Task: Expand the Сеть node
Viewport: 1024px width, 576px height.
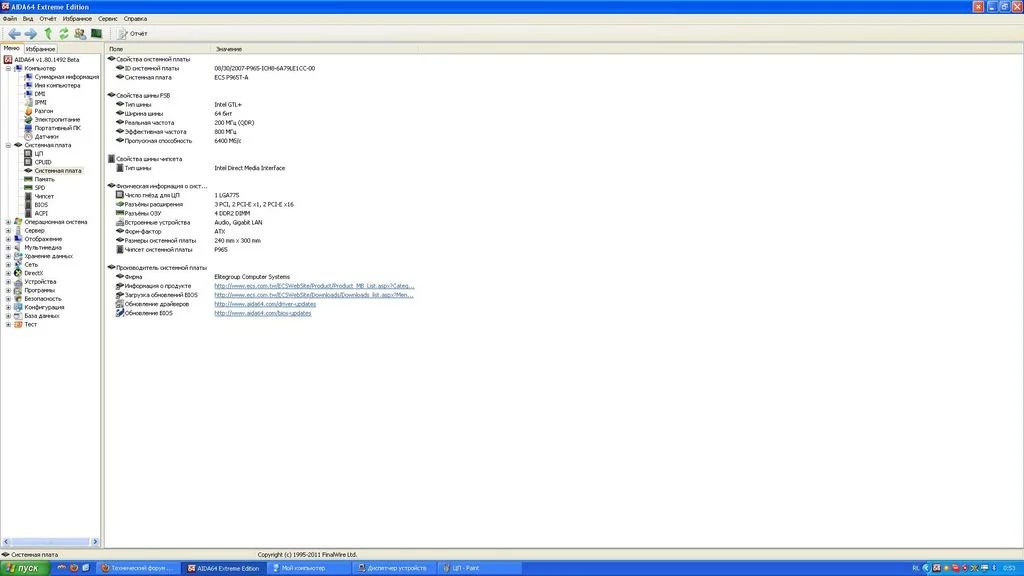Action: (x=8, y=264)
